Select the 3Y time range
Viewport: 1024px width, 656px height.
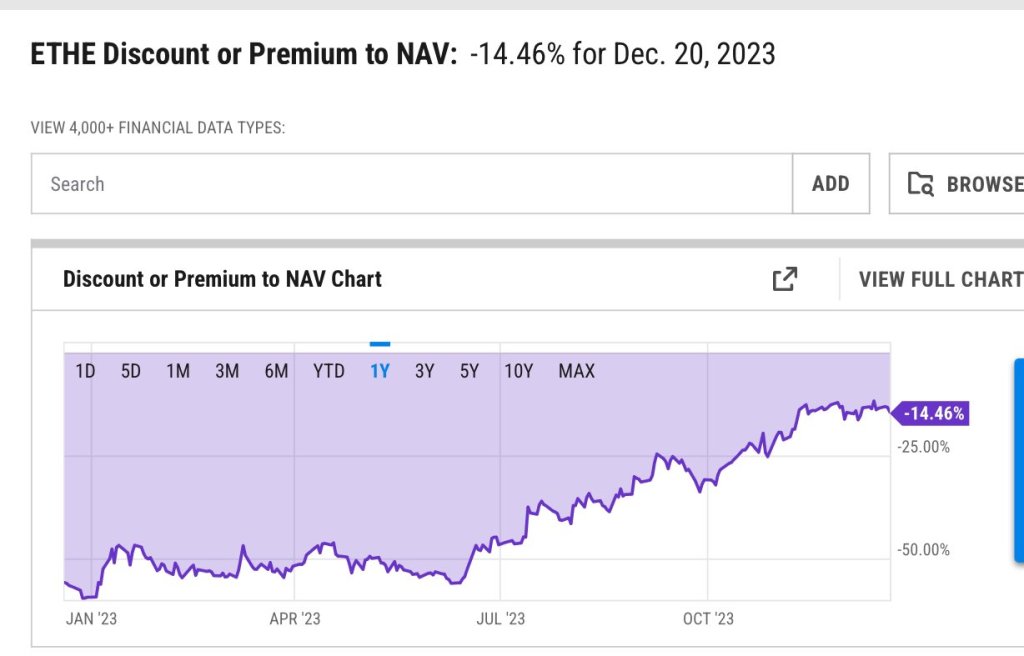(x=423, y=370)
